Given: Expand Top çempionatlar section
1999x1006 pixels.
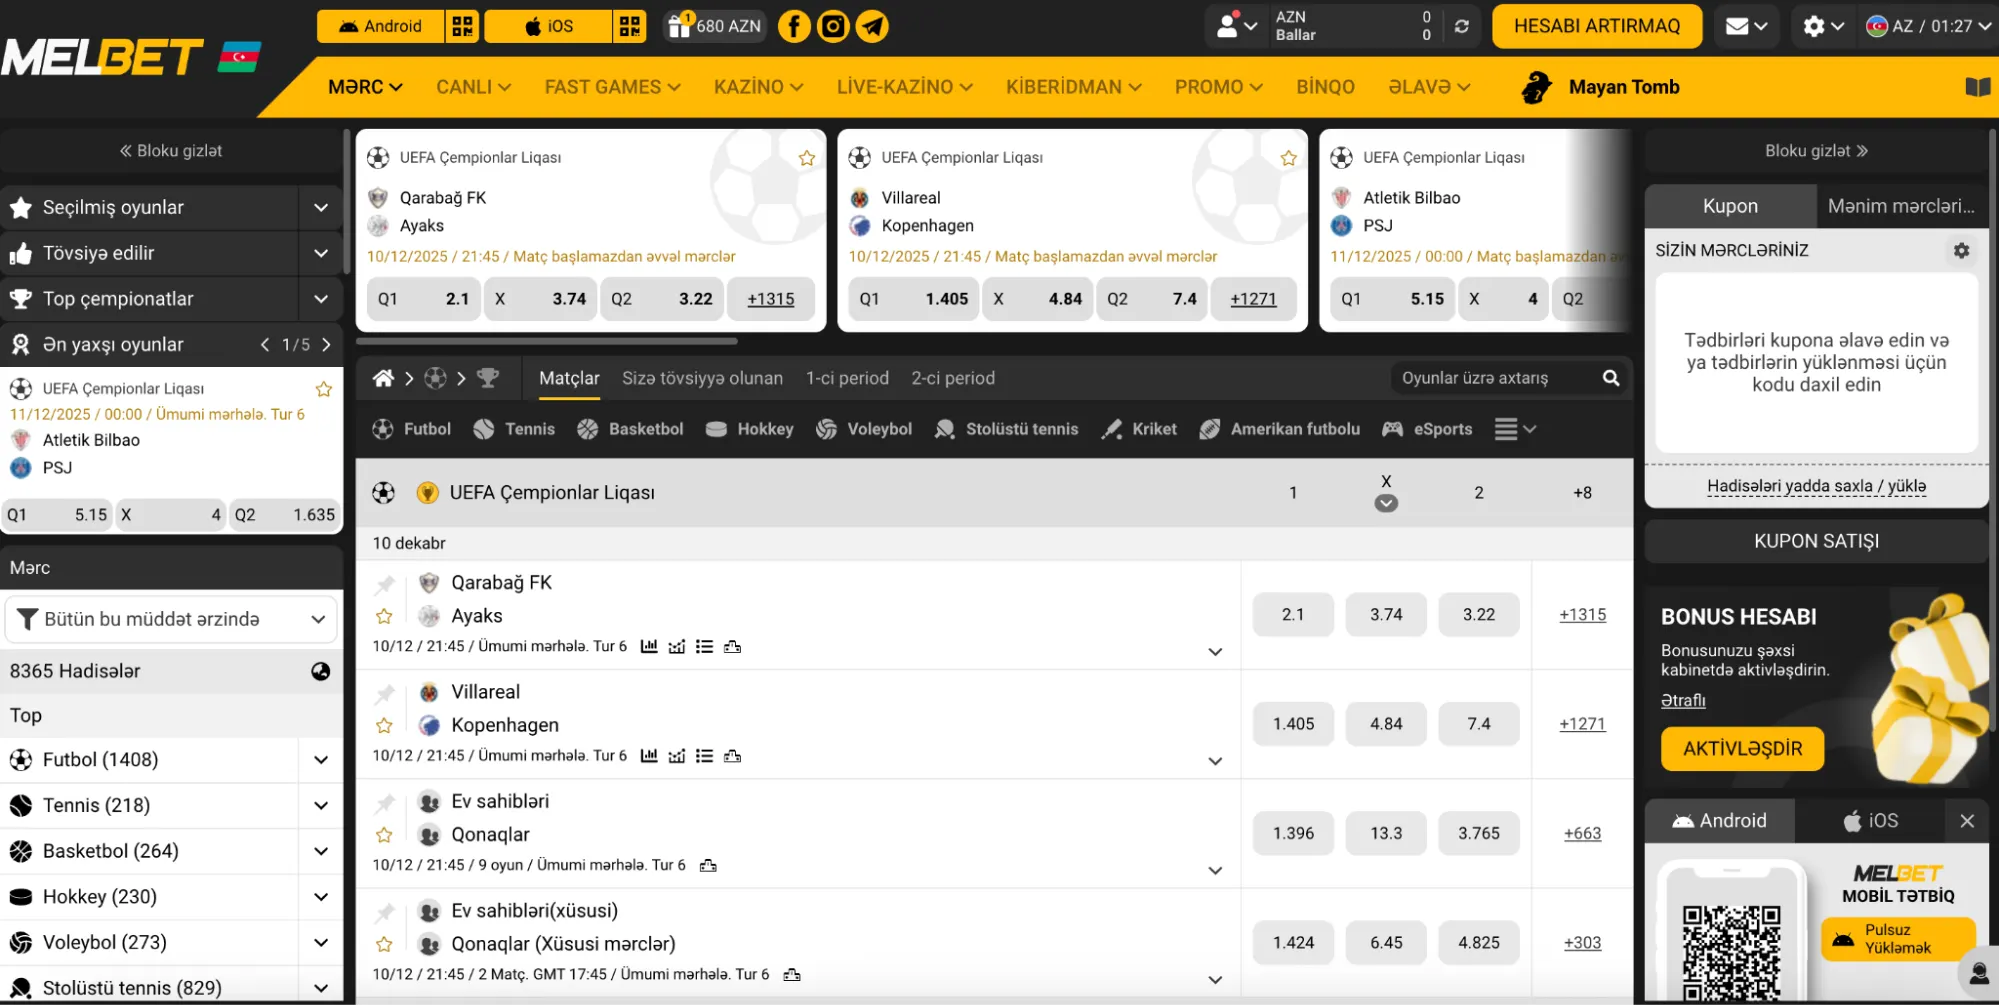Looking at the screenshot, I should [320, 299].
